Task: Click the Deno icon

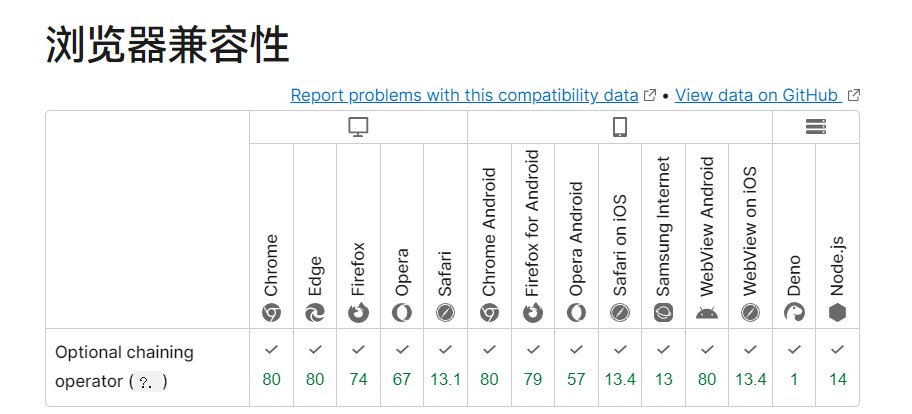Action: click(x=794, y=313)
